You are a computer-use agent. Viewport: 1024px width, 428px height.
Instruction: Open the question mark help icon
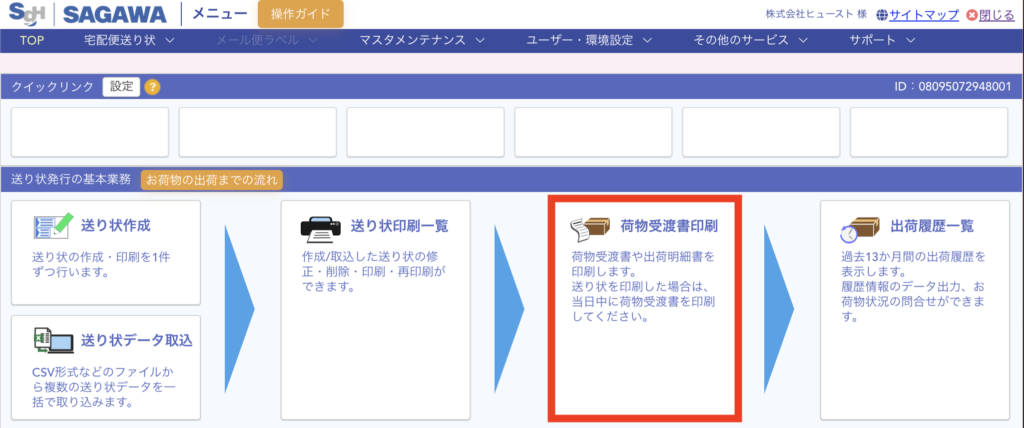tap(152, 87)
